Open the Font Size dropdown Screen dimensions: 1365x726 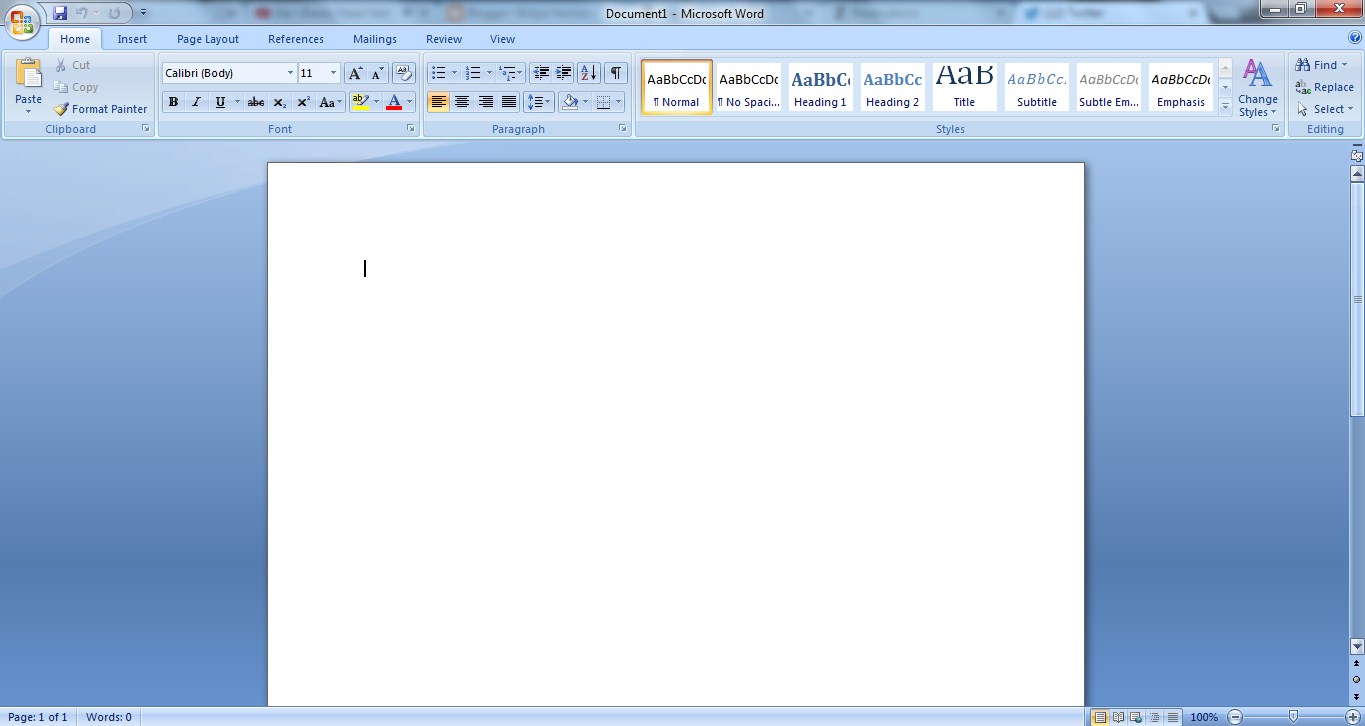(x=334, y=72)
